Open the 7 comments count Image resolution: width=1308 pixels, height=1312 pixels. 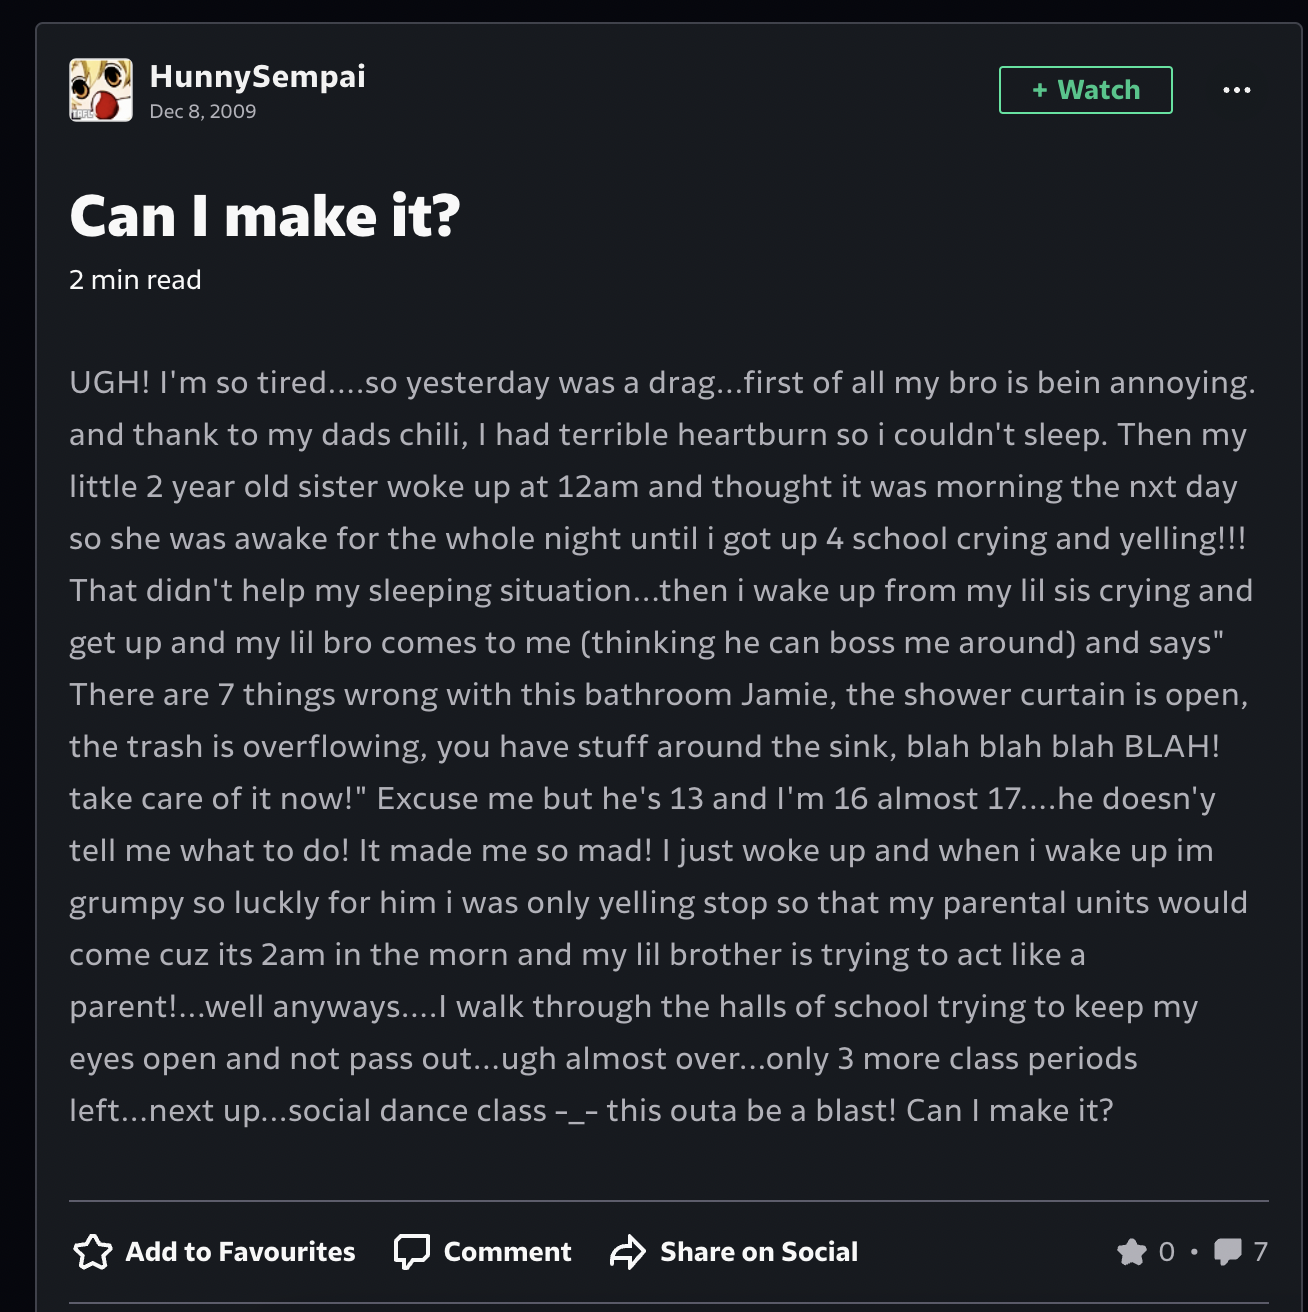(x=1260, y=1252)
